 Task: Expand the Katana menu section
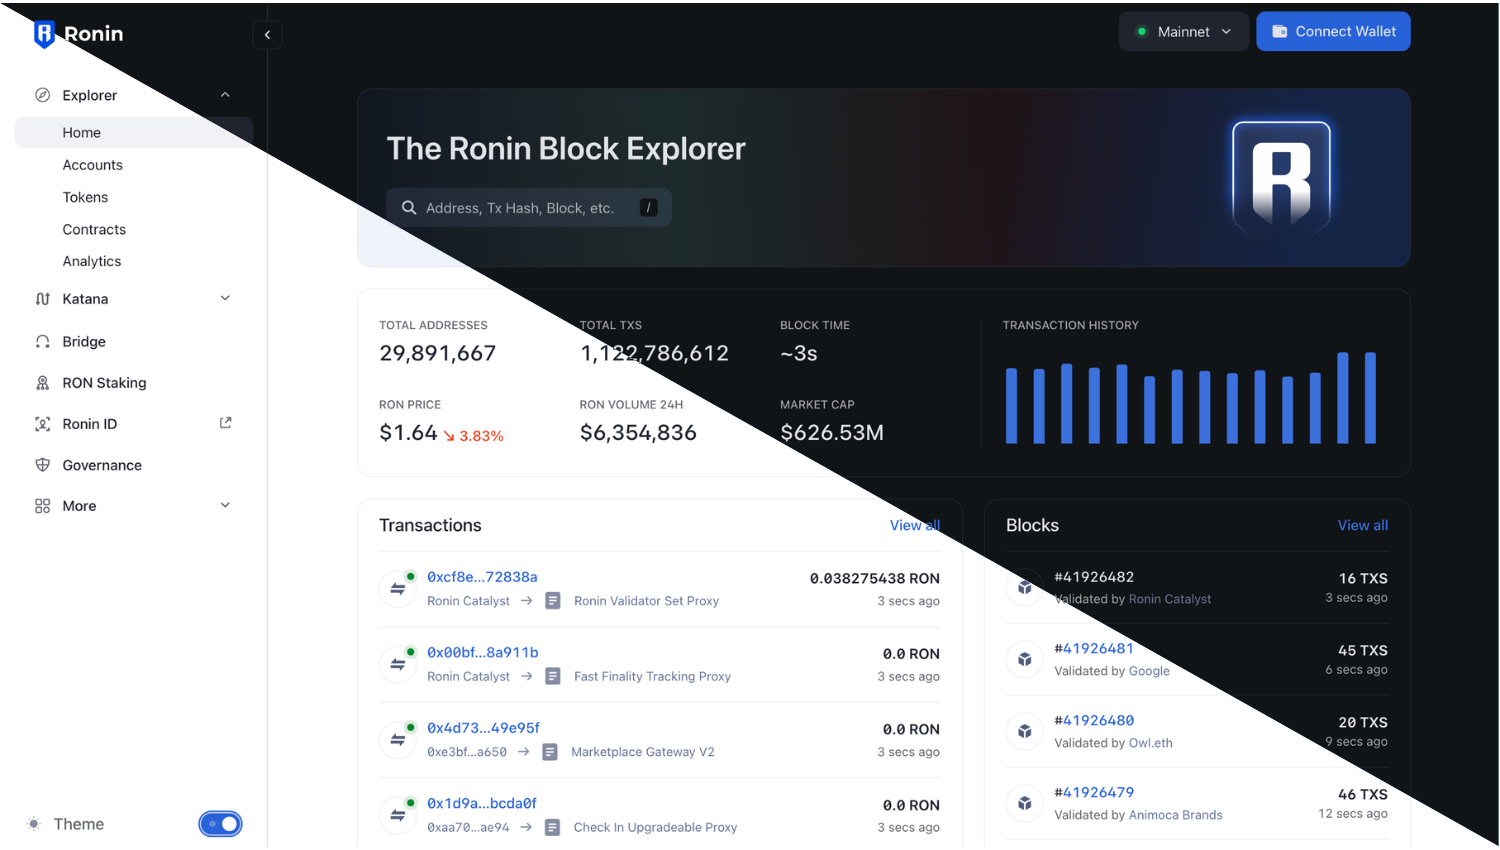point(225,298)
